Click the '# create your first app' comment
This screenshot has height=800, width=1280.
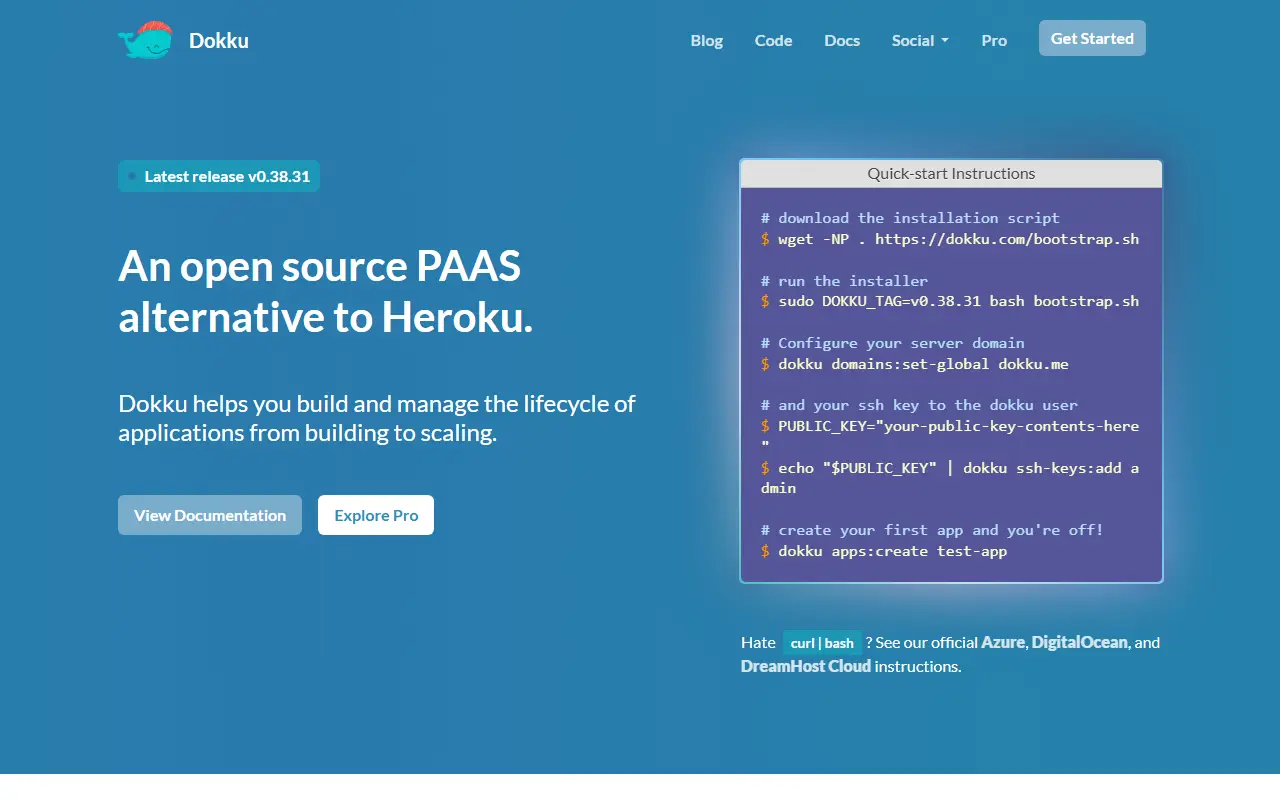[x=932, y=530]
